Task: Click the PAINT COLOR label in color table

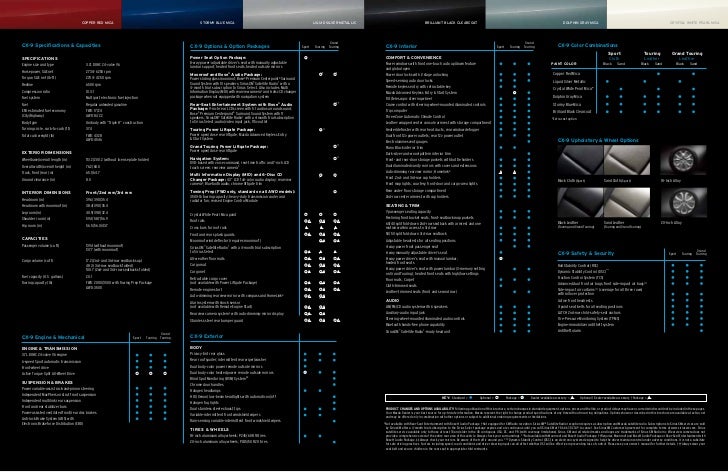Action: [564, 64]
